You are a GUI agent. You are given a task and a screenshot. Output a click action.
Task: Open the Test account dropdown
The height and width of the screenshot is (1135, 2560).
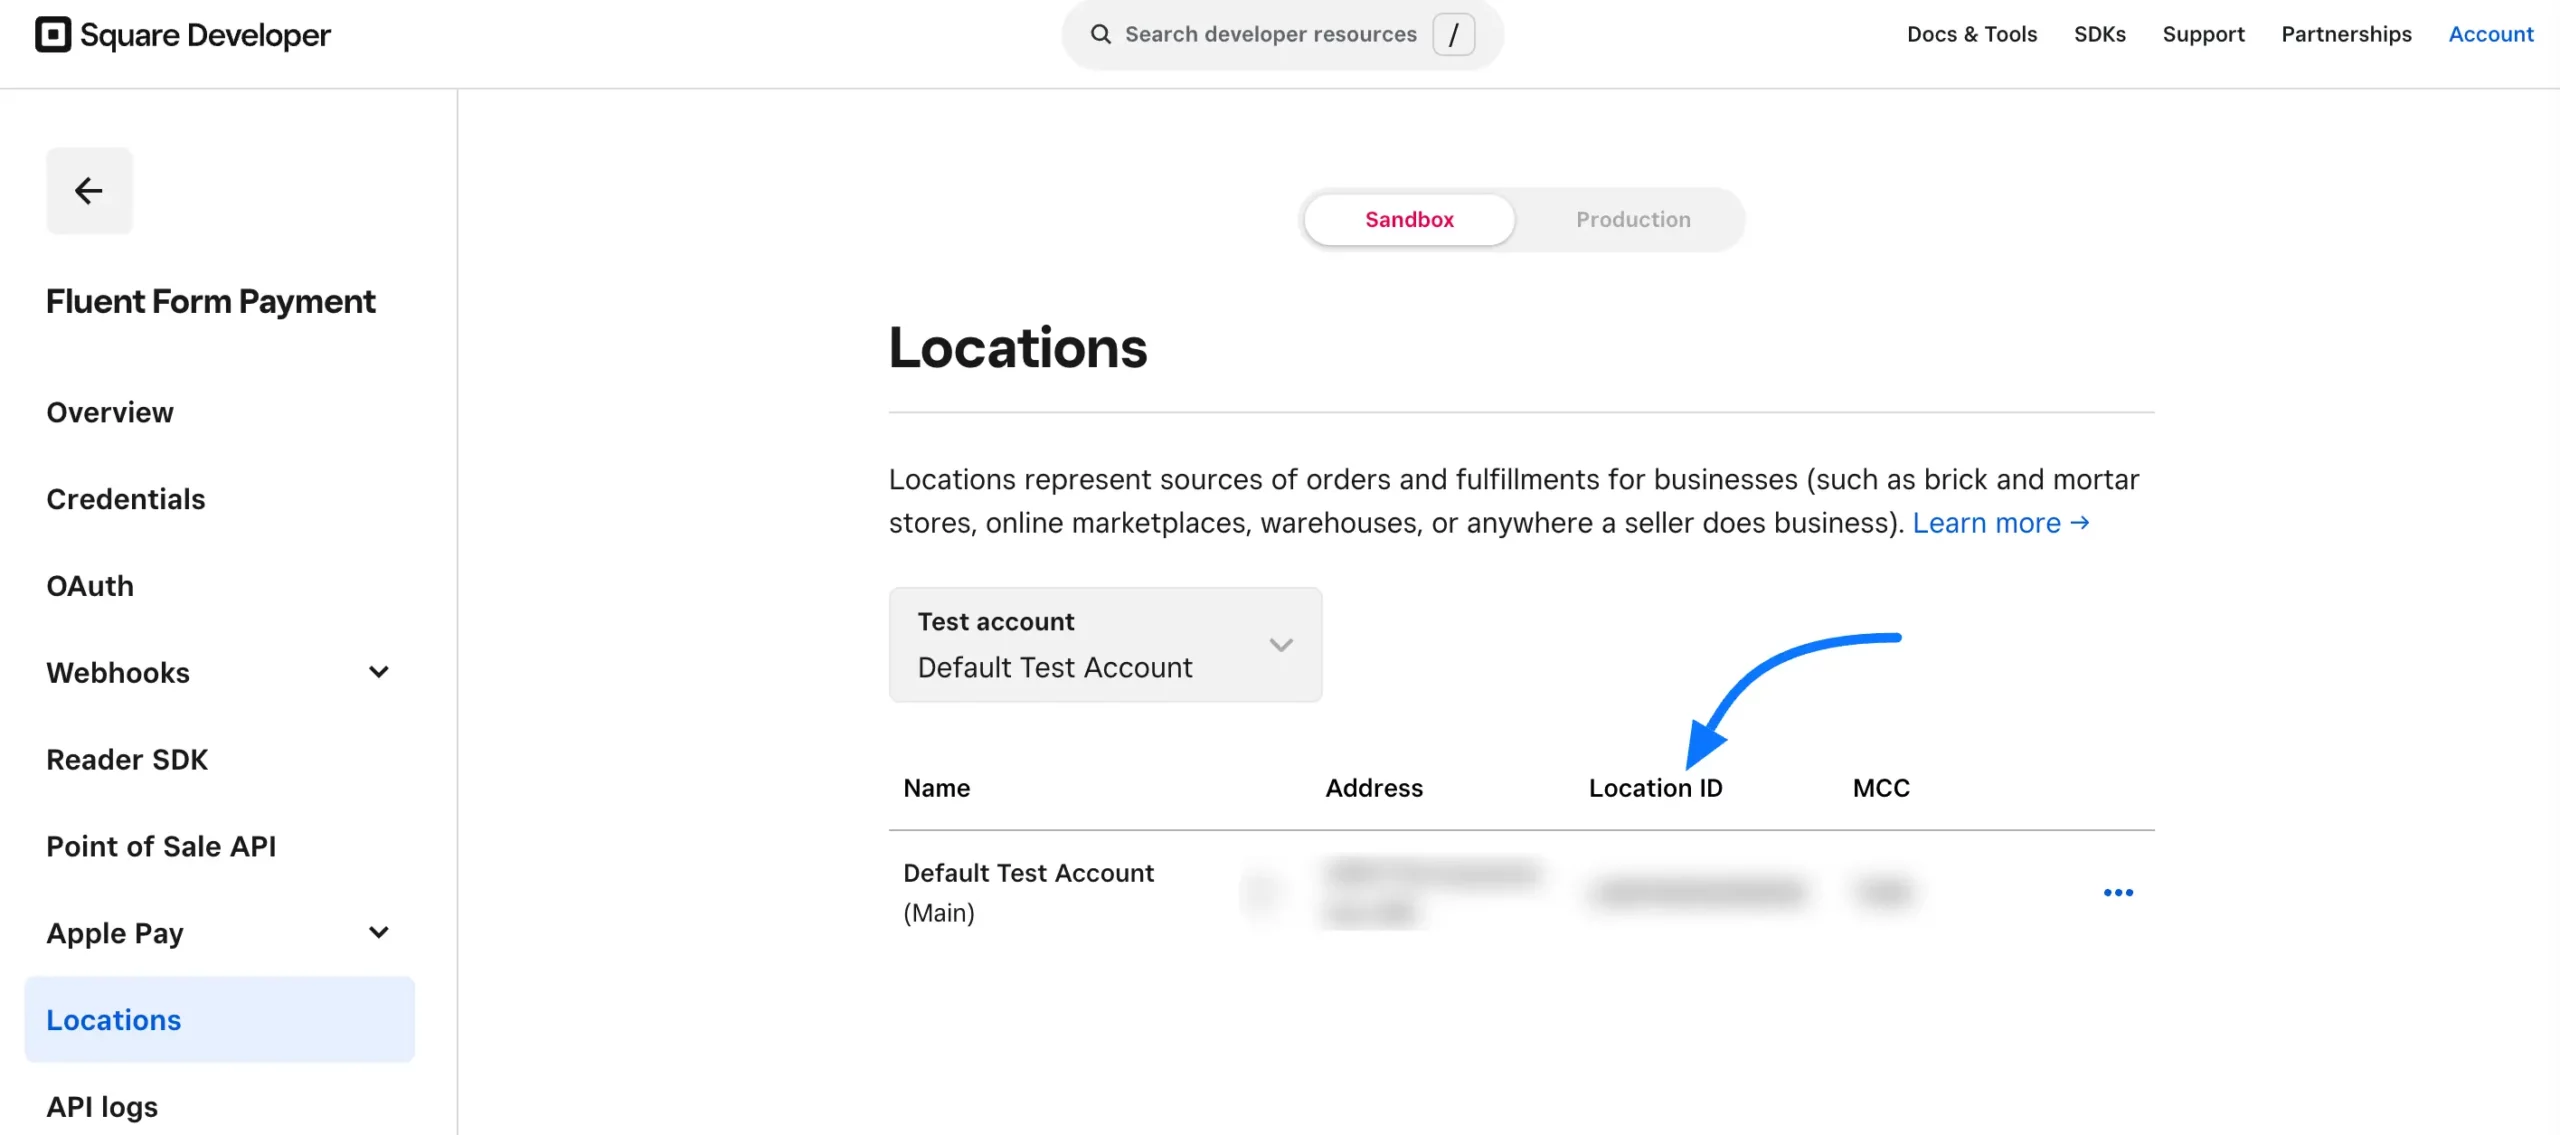pyautogui.click(x=1105, y=645)
